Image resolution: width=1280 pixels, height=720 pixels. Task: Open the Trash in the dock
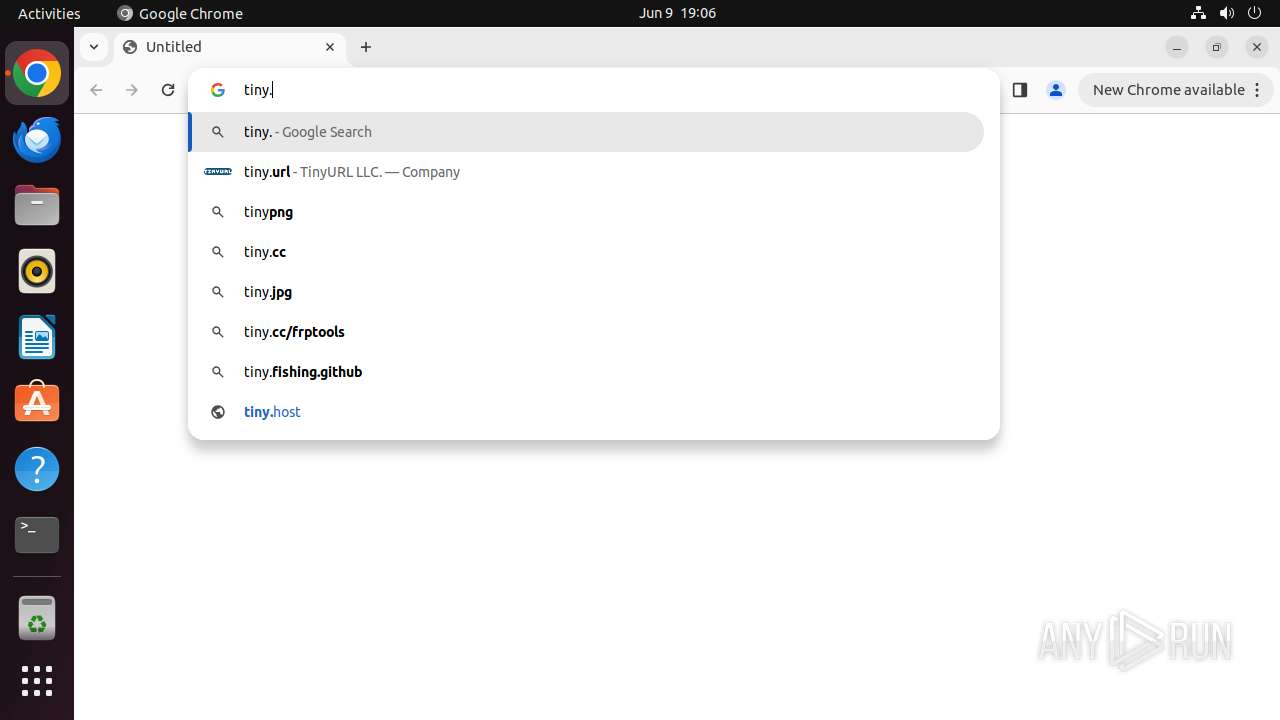(37, 618)
